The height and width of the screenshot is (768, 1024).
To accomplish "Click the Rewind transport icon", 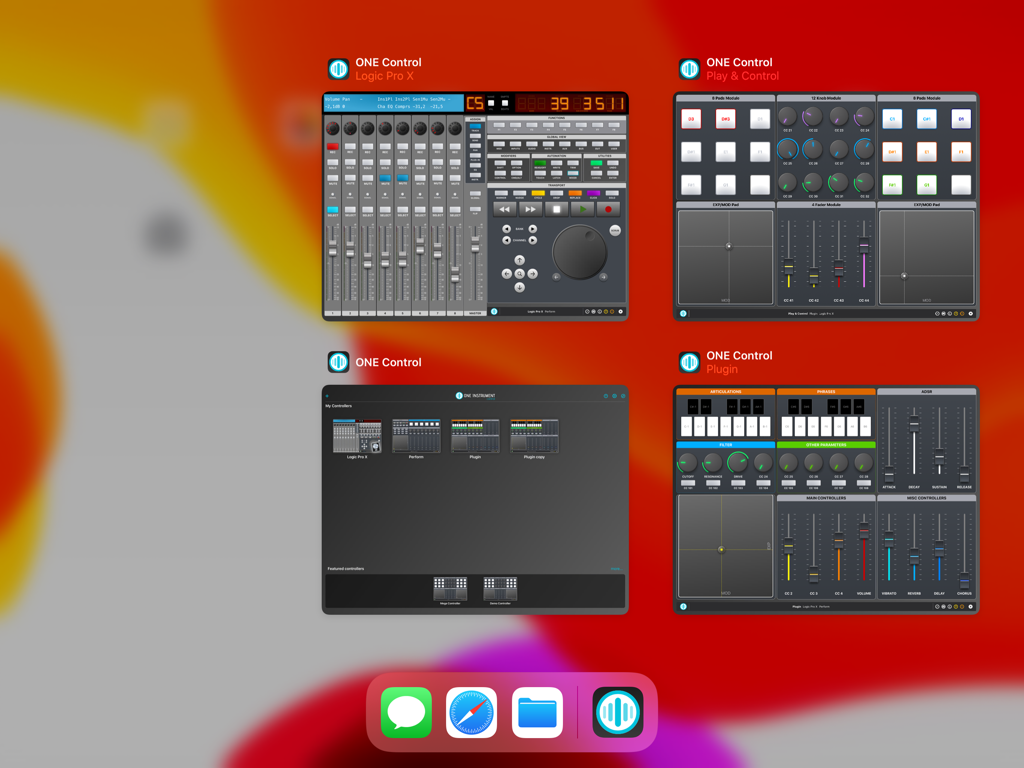I will click(x=504, y=209).
